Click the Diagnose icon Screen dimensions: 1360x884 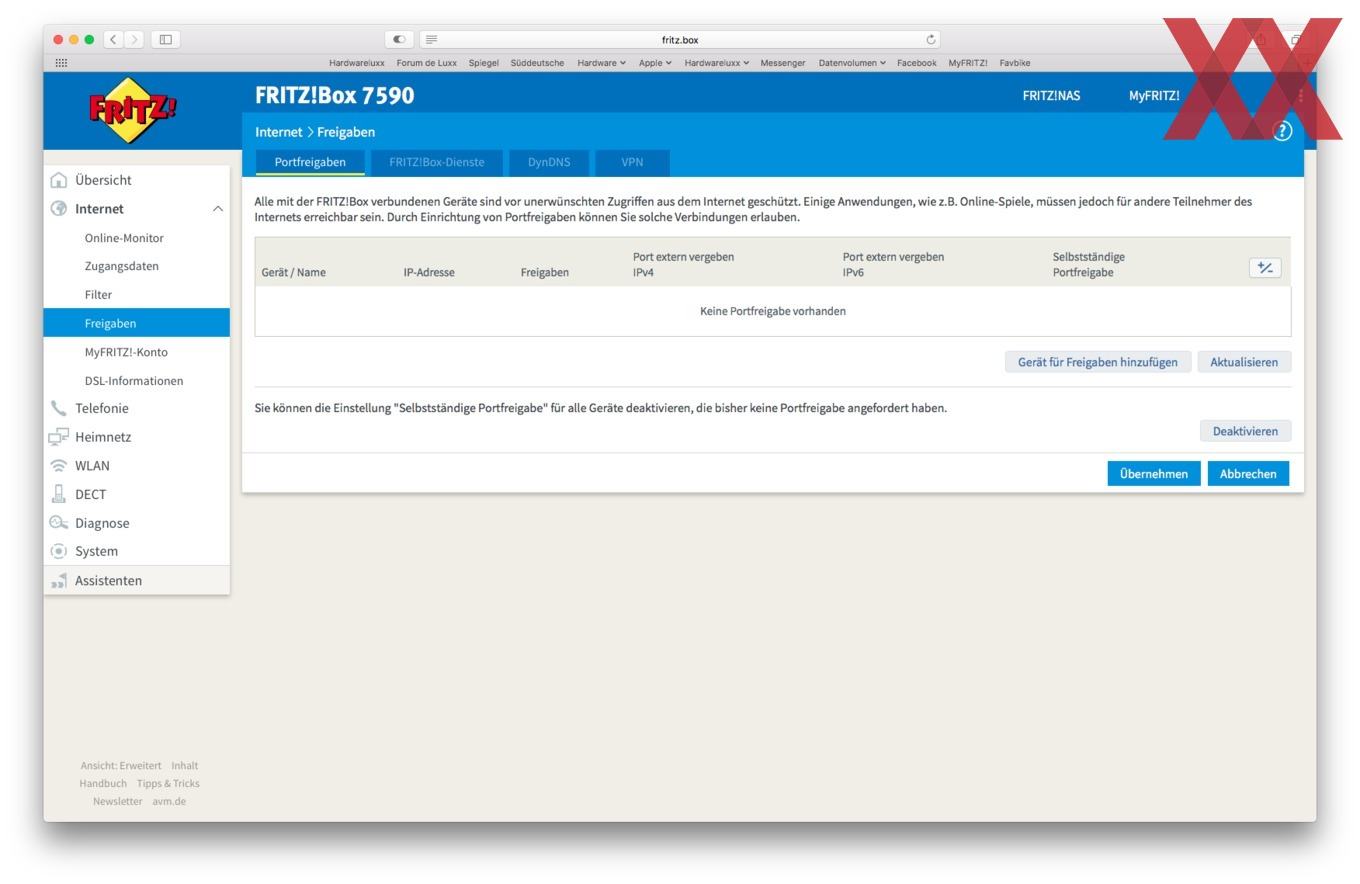59,523
